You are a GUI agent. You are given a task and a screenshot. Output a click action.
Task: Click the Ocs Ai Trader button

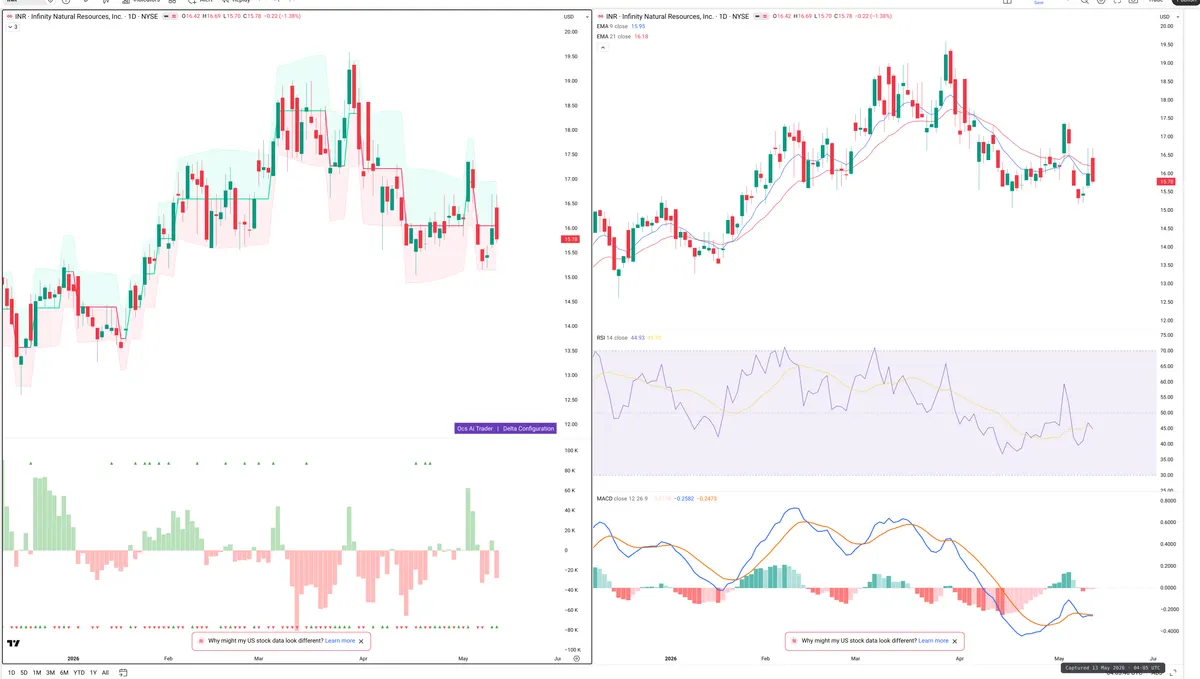click(476, 428)
